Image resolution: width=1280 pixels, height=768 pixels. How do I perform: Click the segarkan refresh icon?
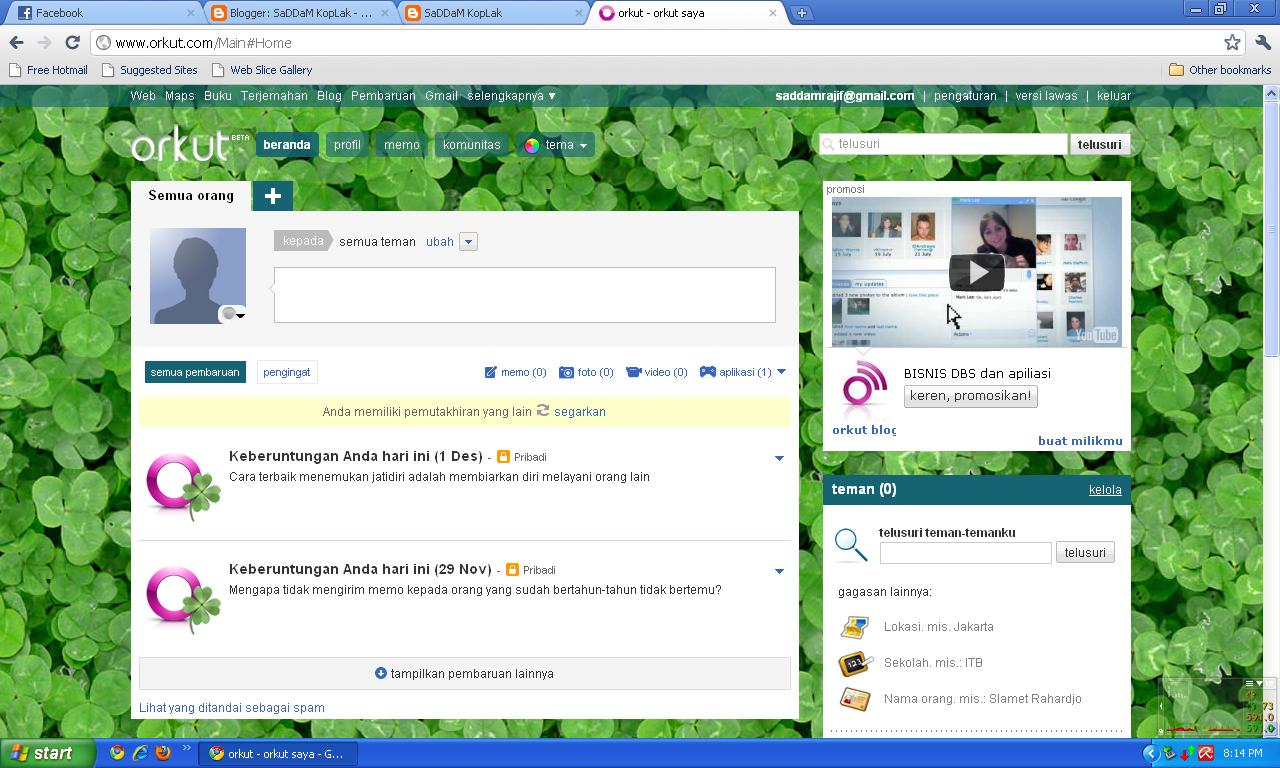543,410
